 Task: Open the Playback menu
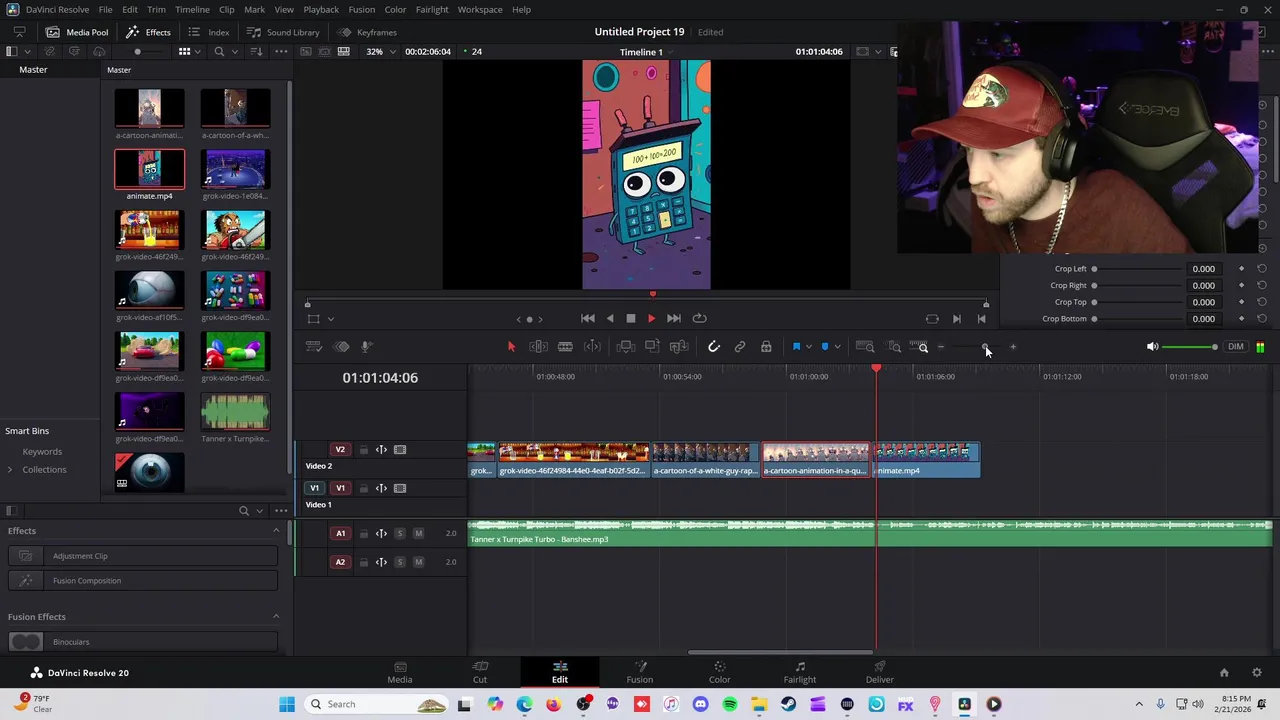[321, 9]
